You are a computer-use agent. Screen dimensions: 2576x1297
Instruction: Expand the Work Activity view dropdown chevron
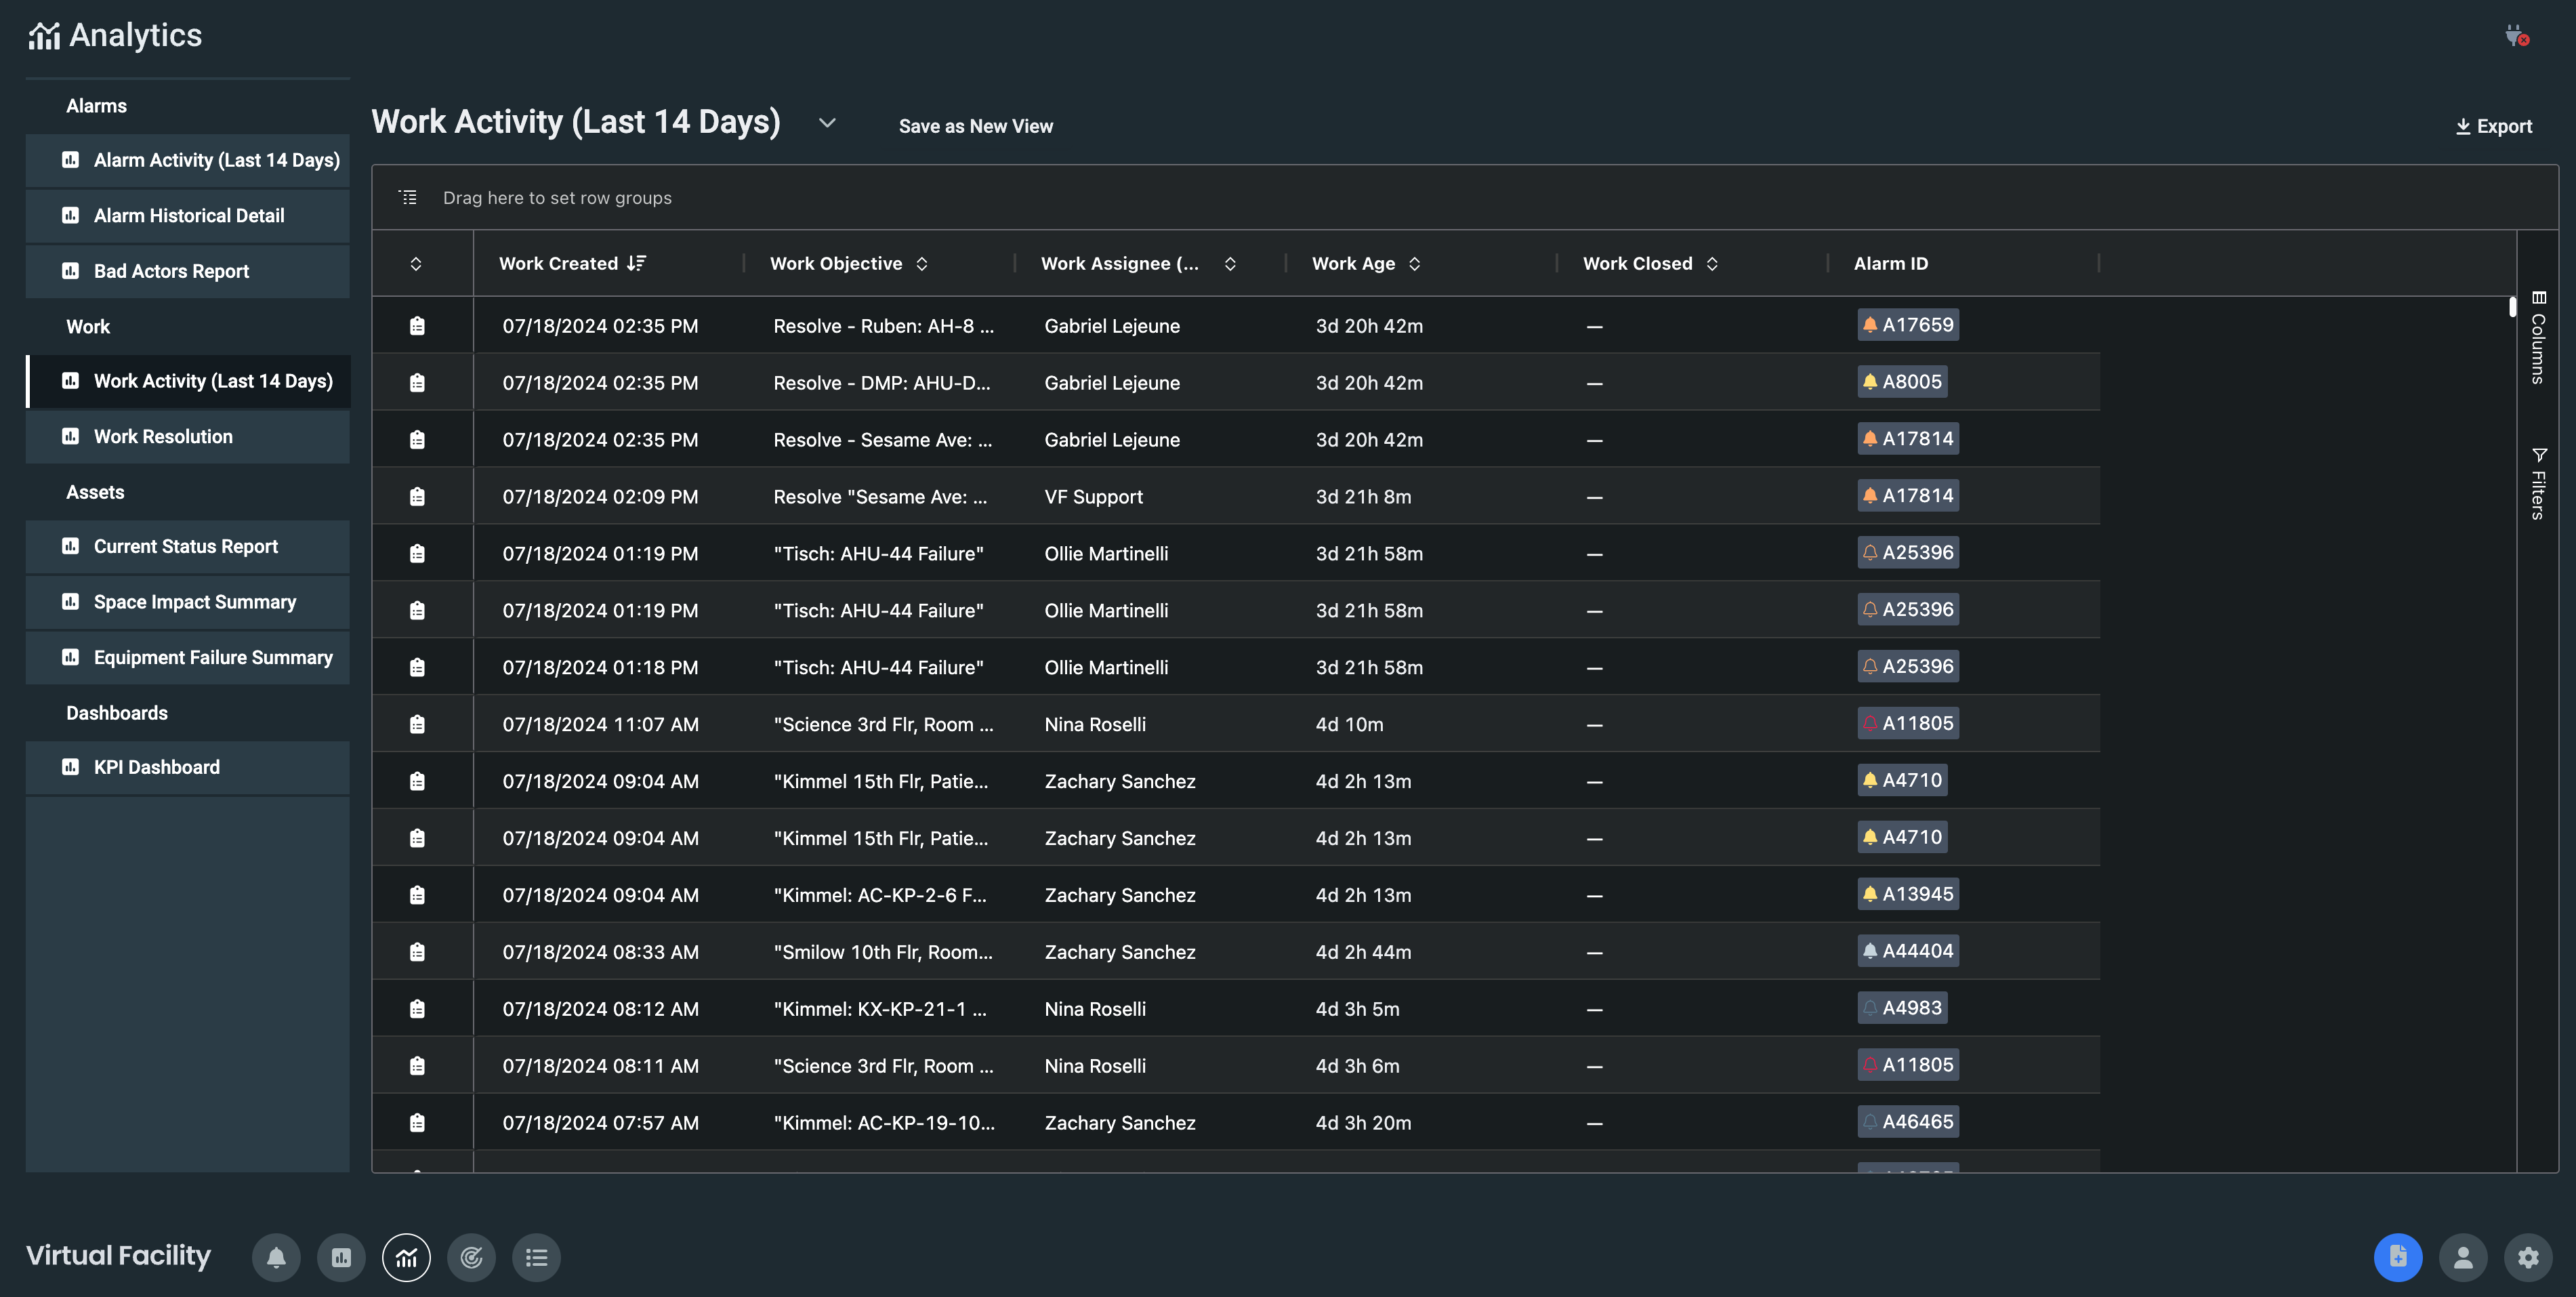click(x=827, y=123)
